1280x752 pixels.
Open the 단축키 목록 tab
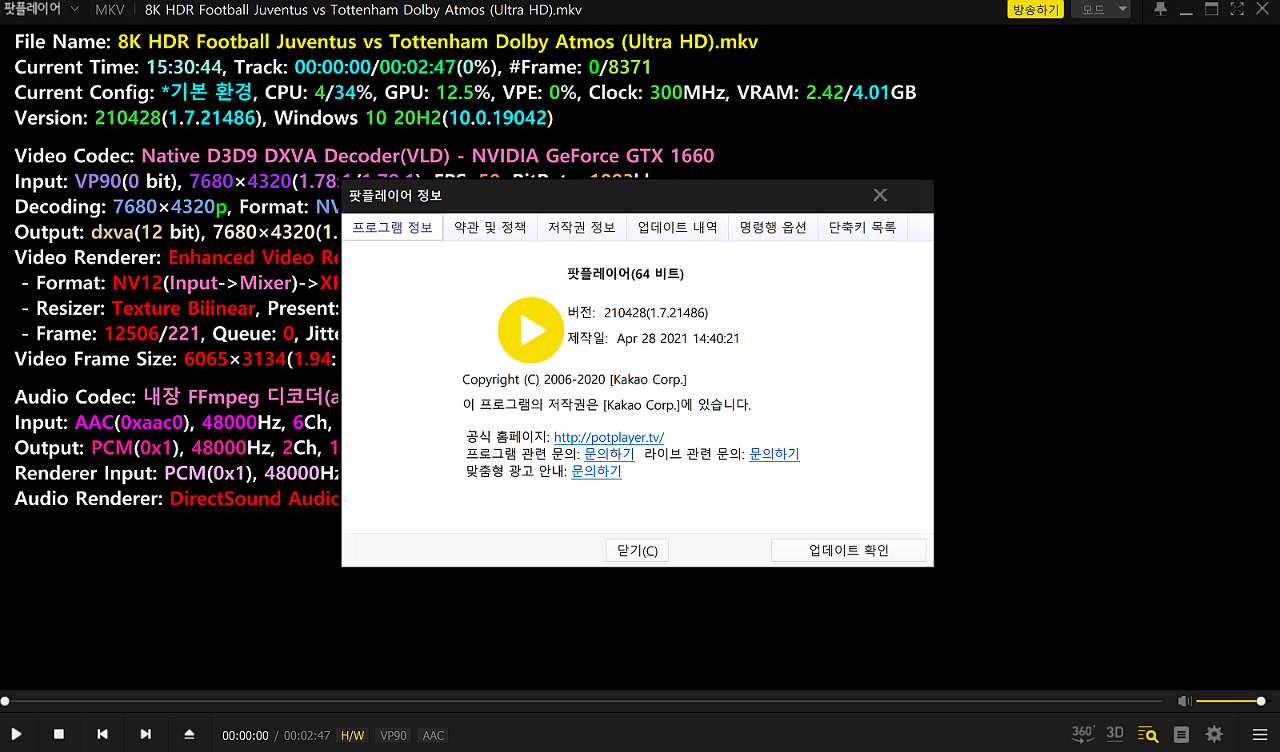(x=863, y=227)
